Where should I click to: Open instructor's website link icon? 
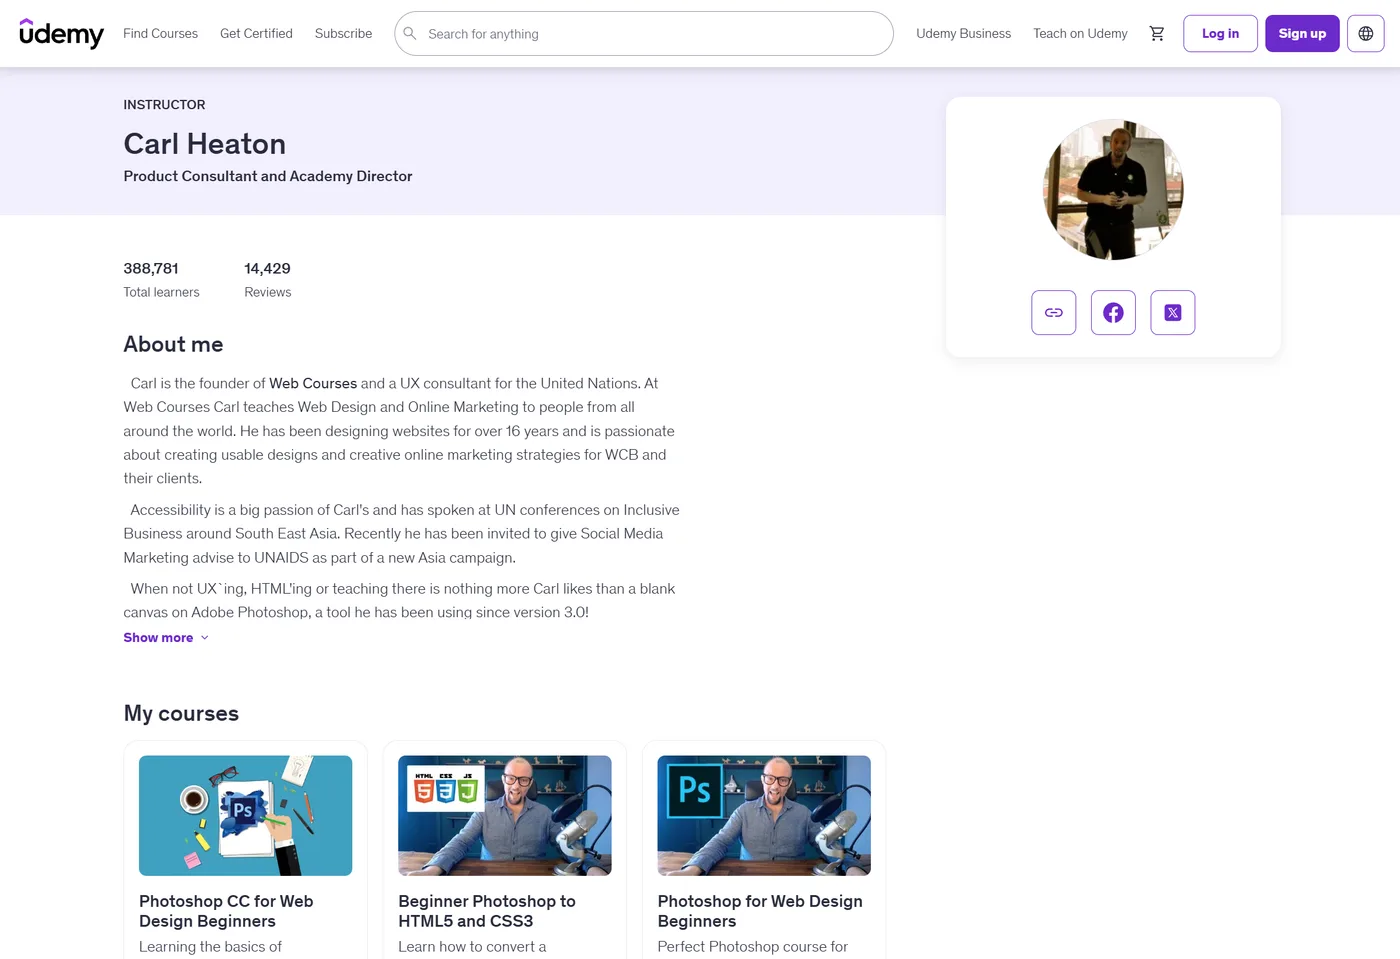(x=1054, y=313)
